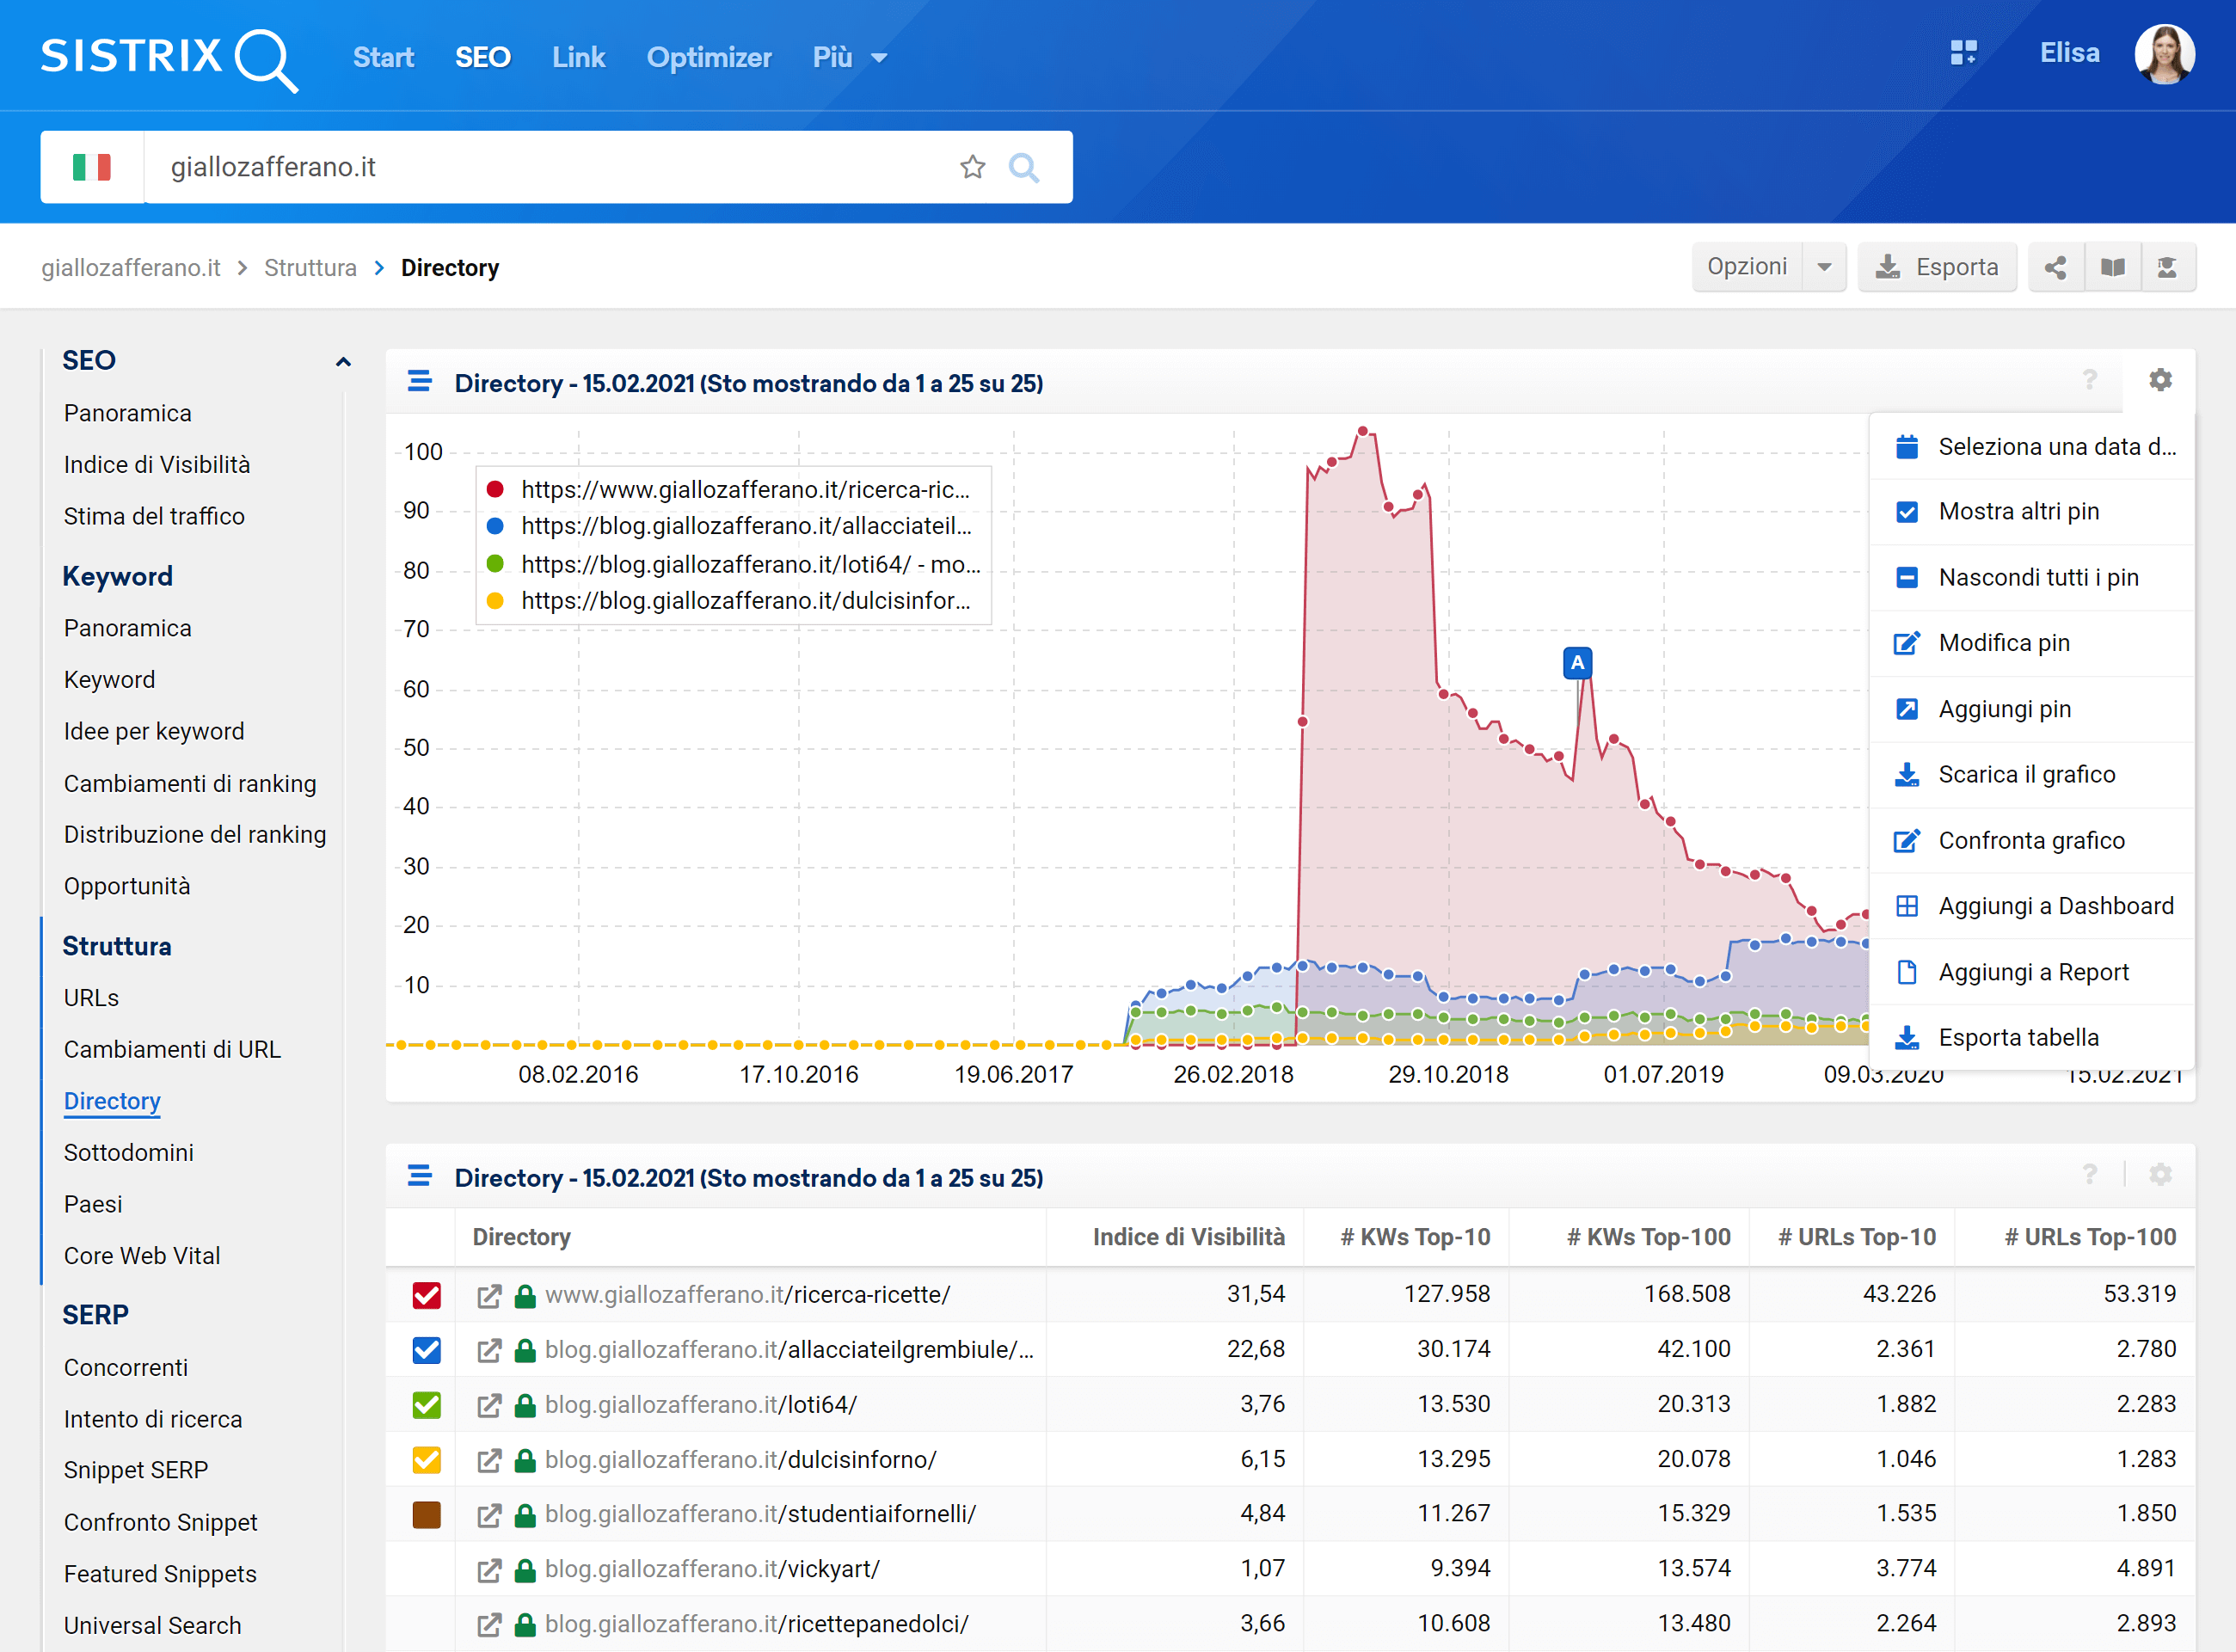Choose Modifica pin from menu
The height and width of the screenshot is (1652, 2236).
pos(2031,643)
